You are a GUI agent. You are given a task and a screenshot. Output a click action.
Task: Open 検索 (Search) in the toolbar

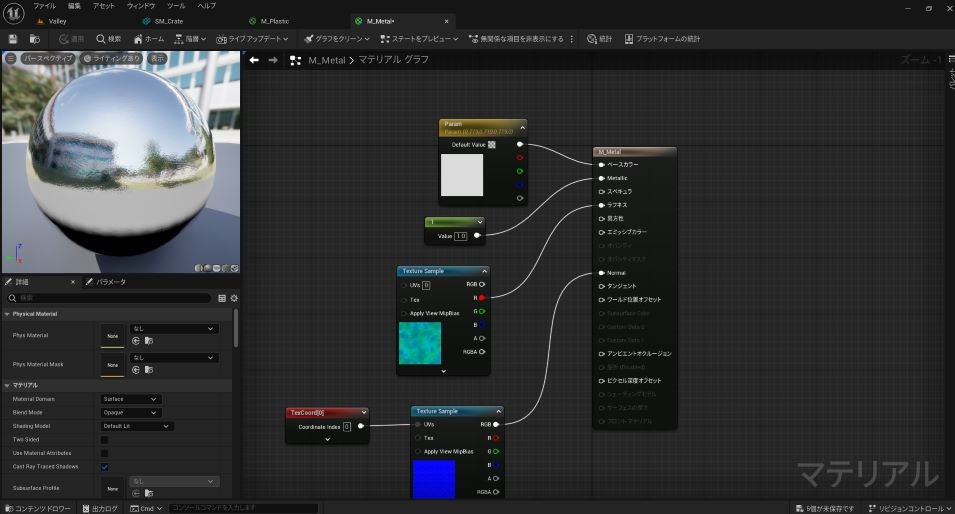108,39
